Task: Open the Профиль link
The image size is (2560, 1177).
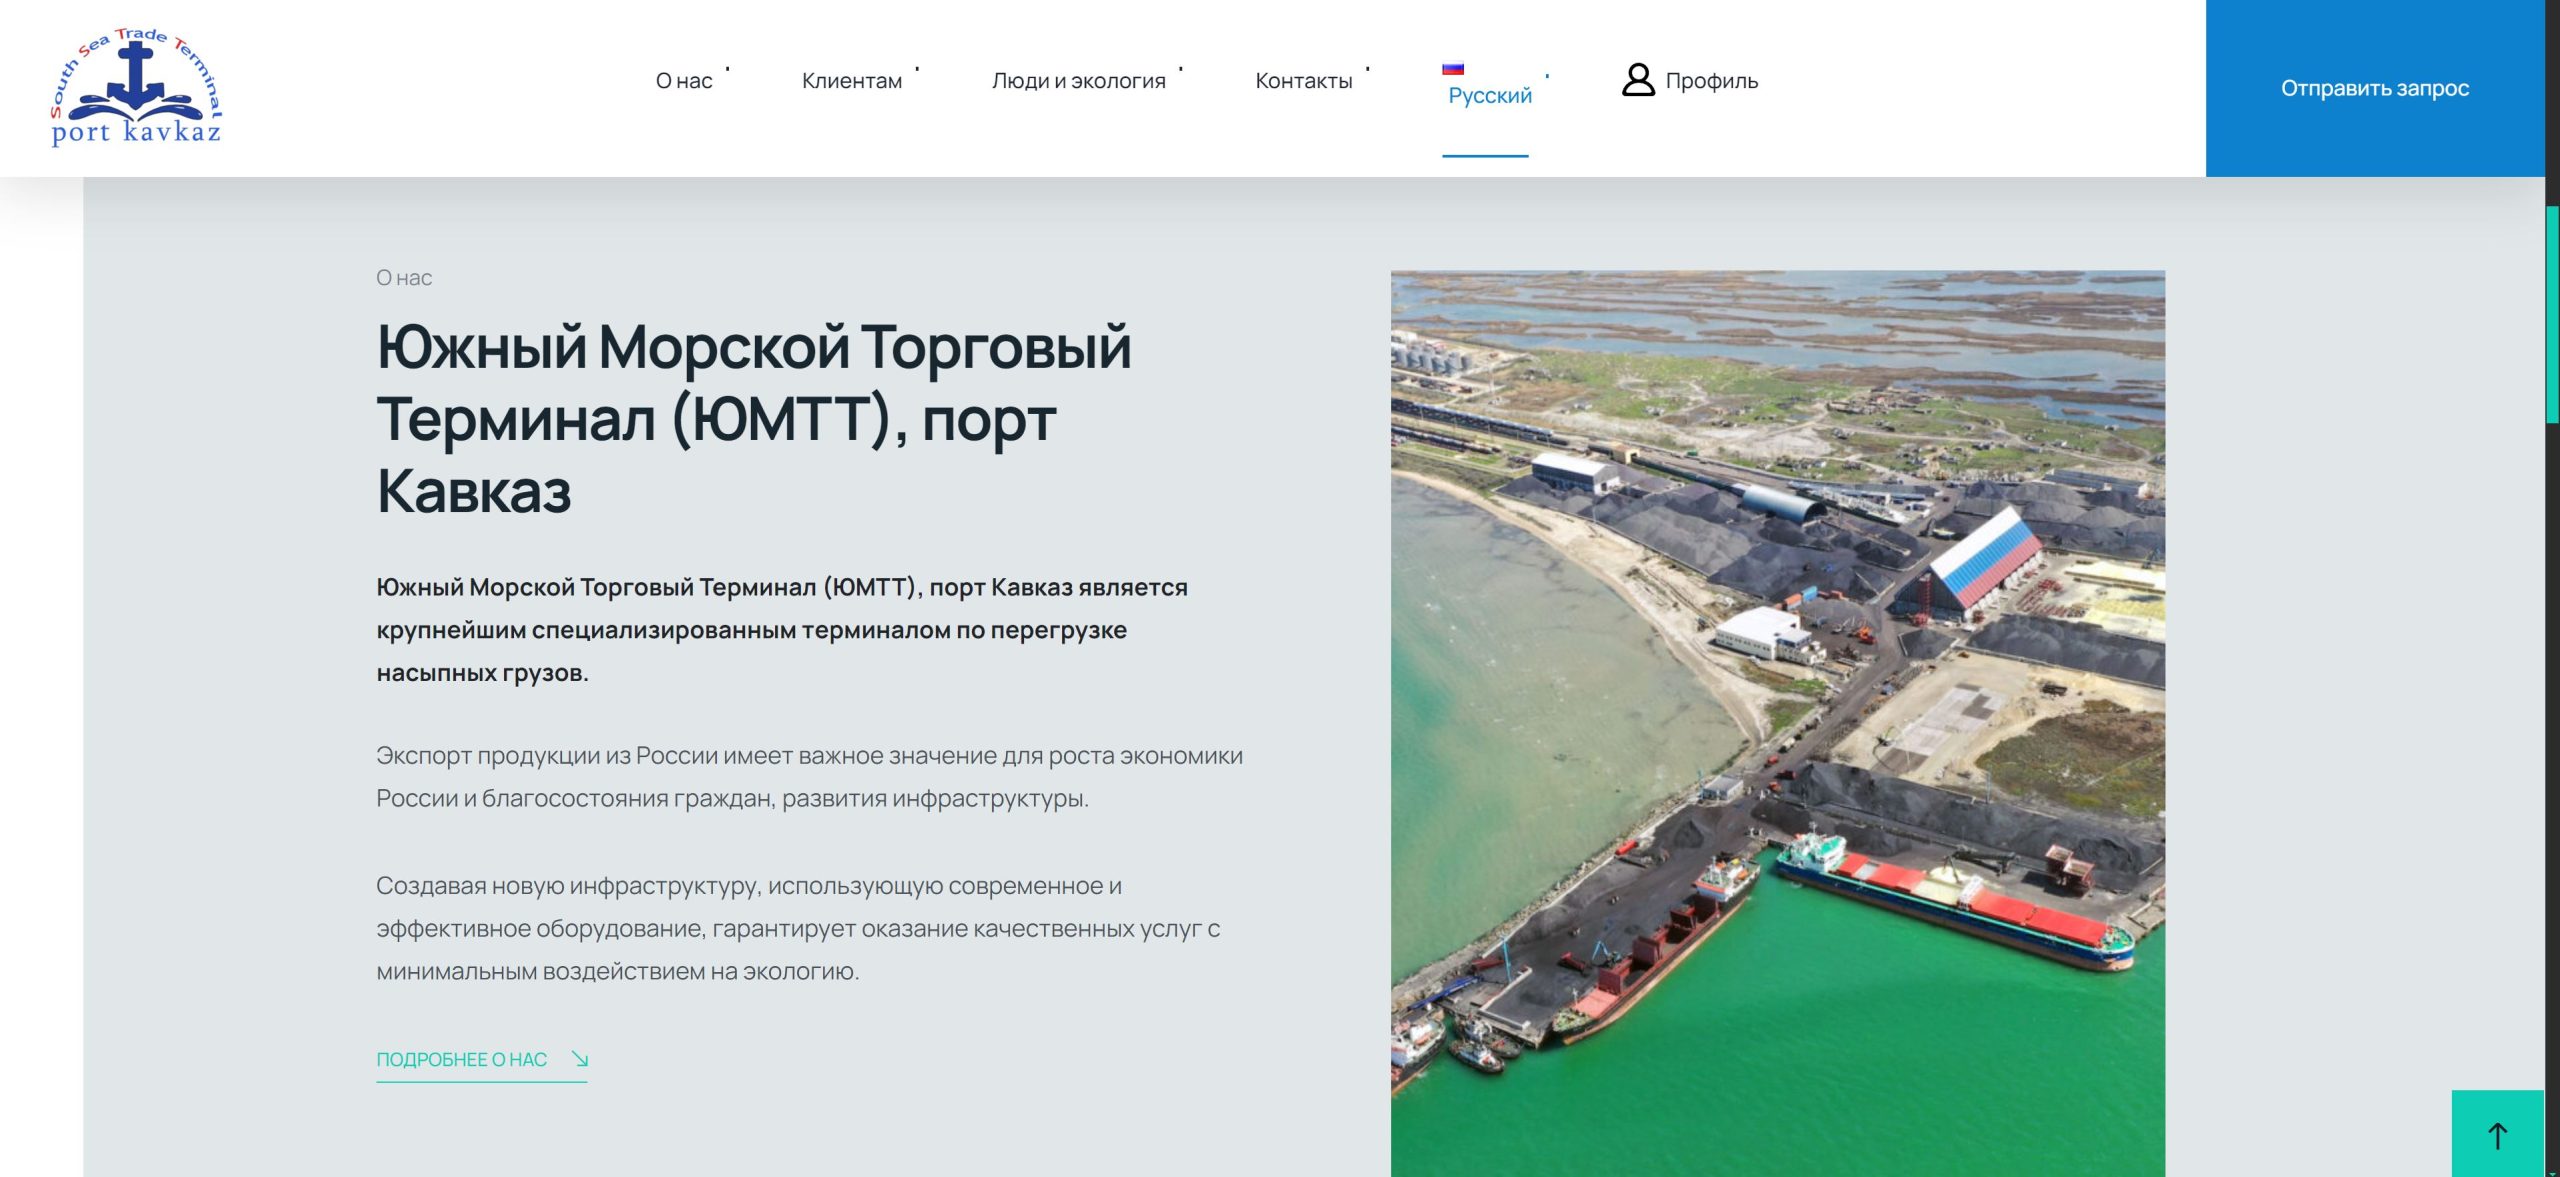Action: tap(1711, 81)
